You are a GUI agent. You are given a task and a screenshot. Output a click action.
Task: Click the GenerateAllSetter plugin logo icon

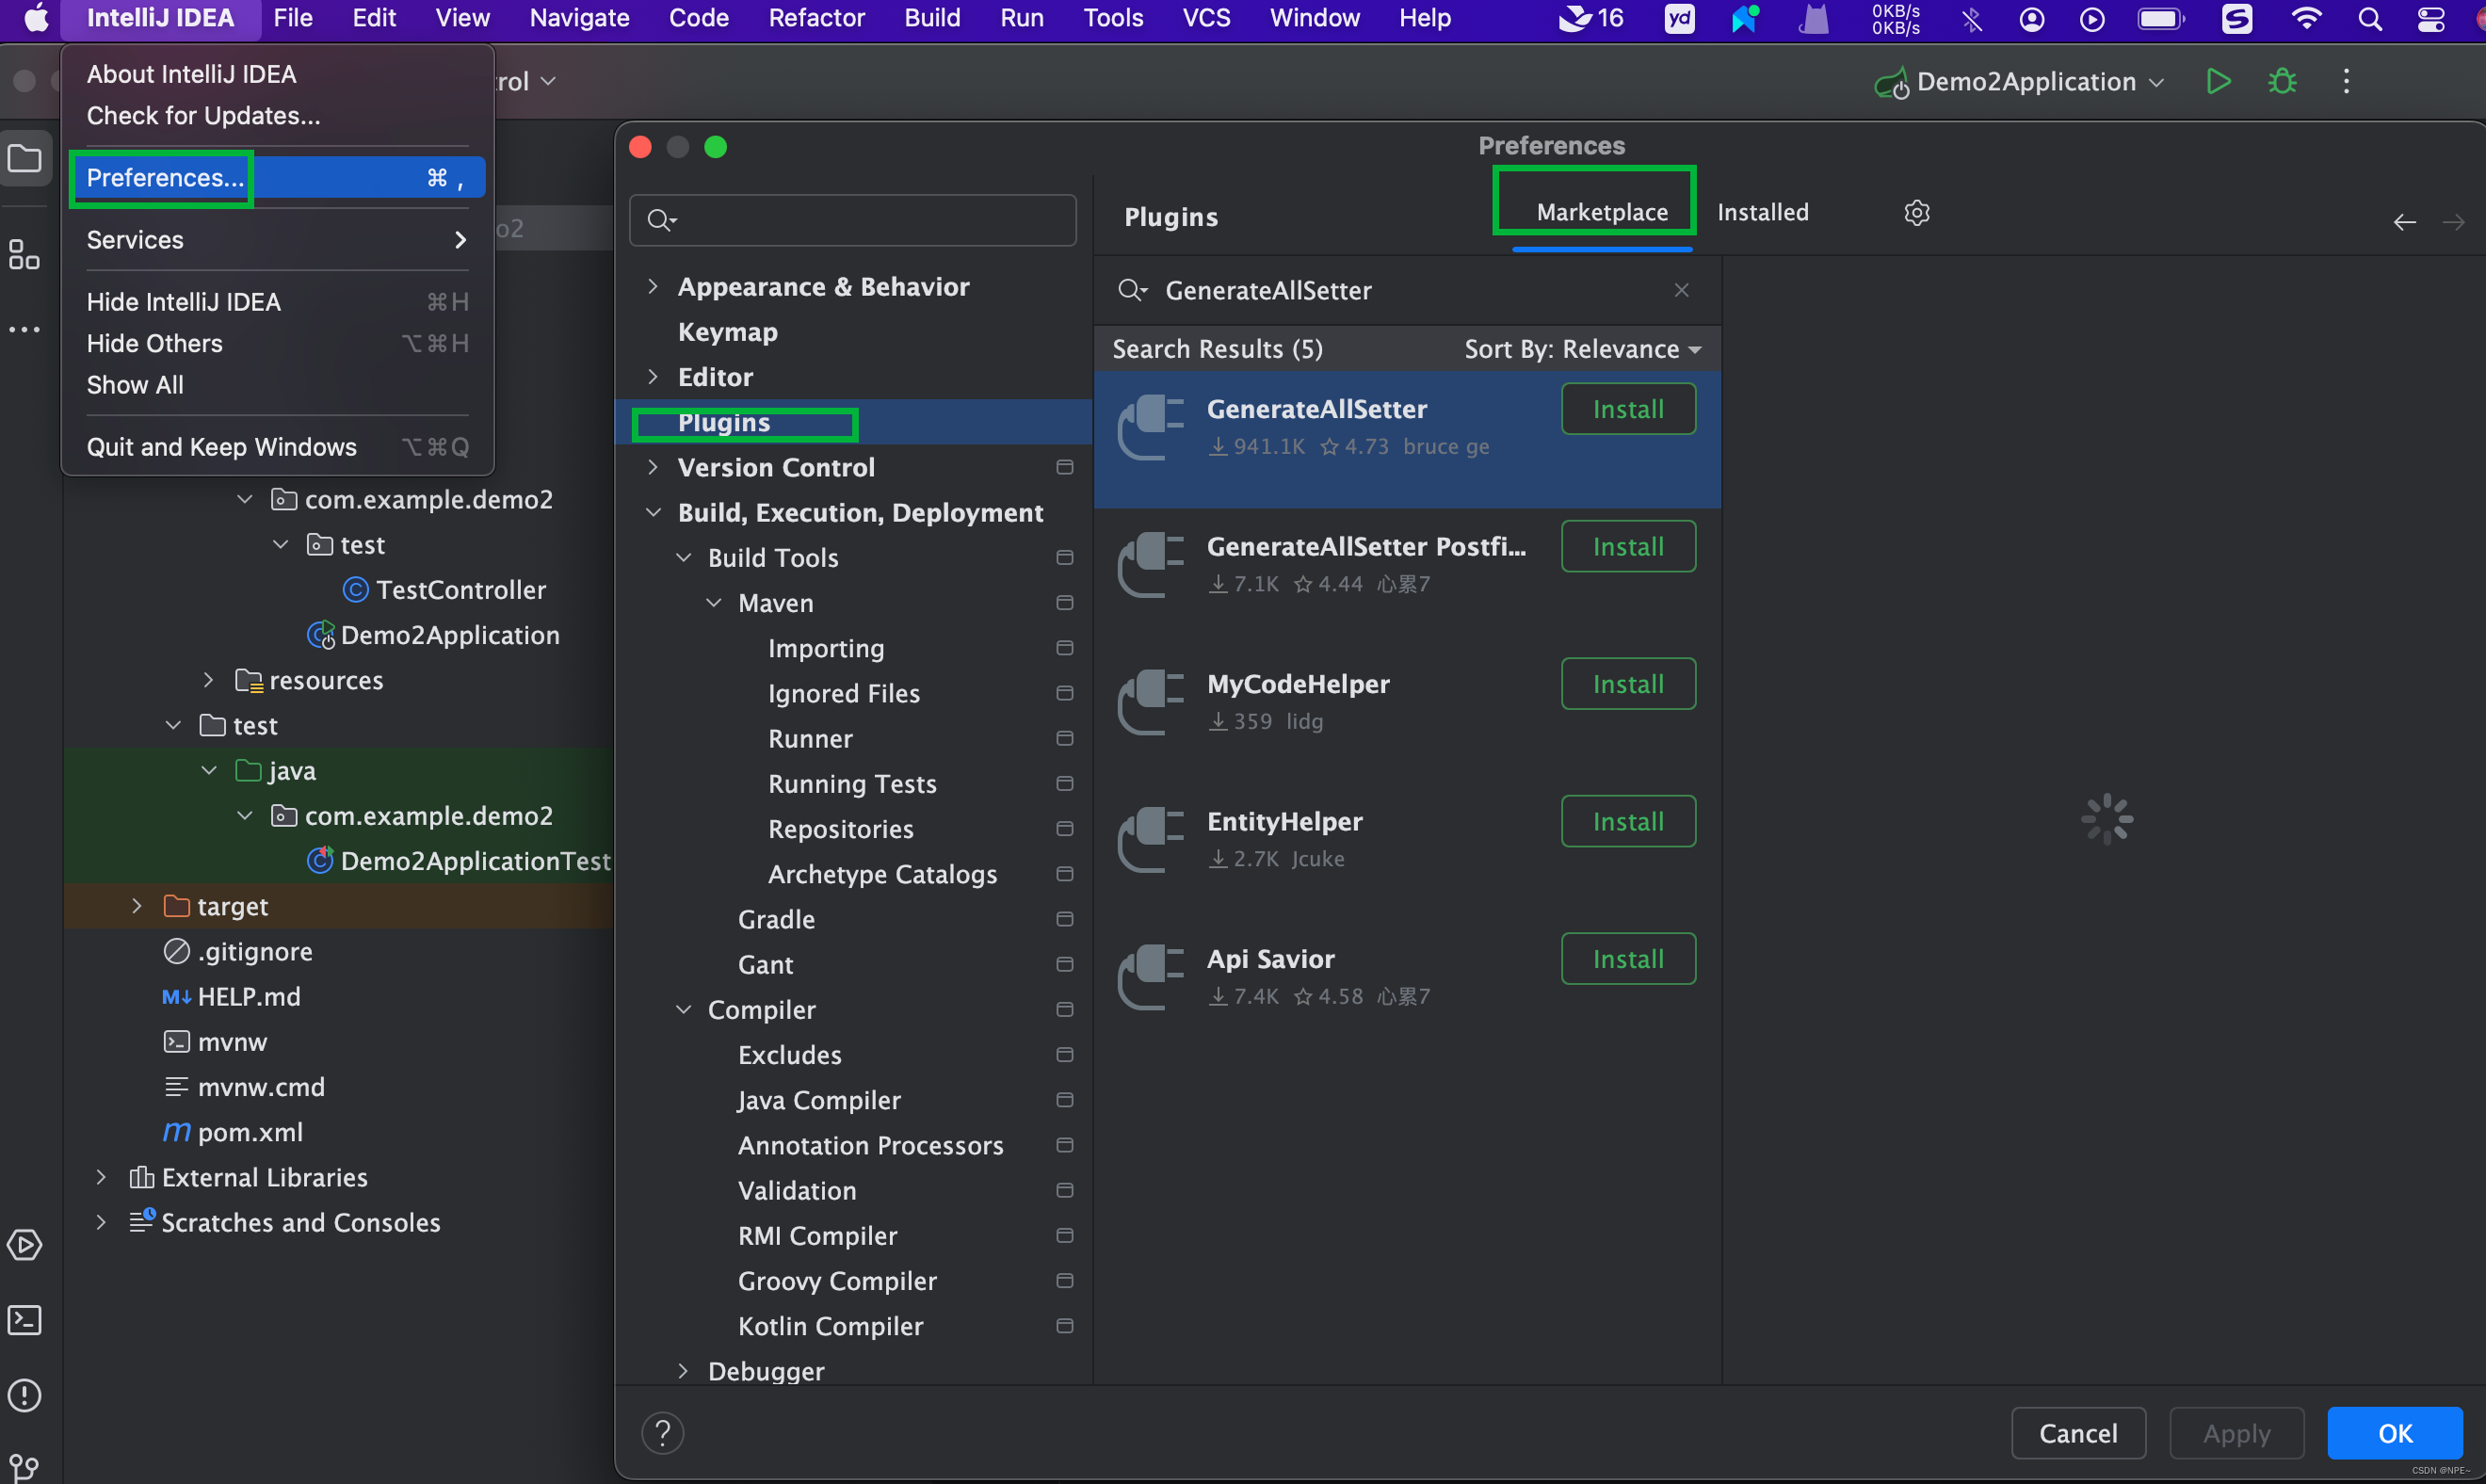pyautogui.click(x=1151, y=427)
